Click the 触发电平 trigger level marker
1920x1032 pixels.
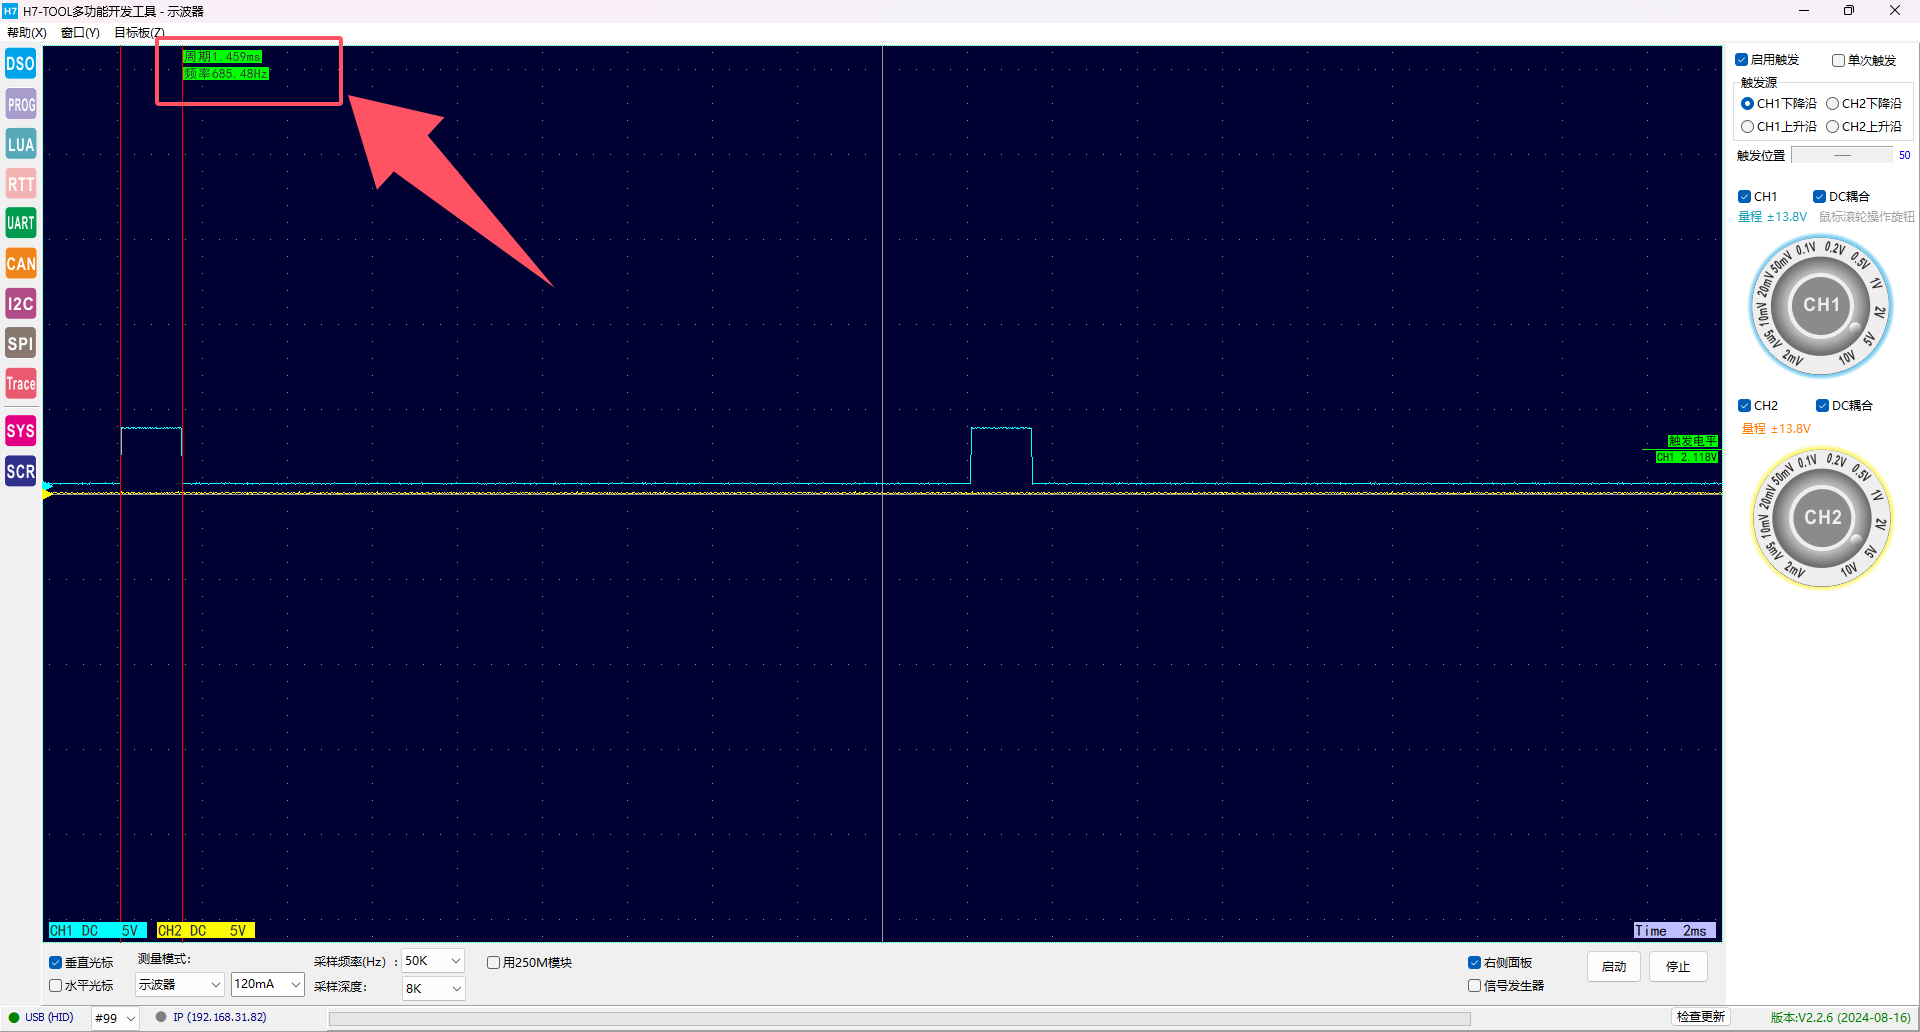(1692, 441)
